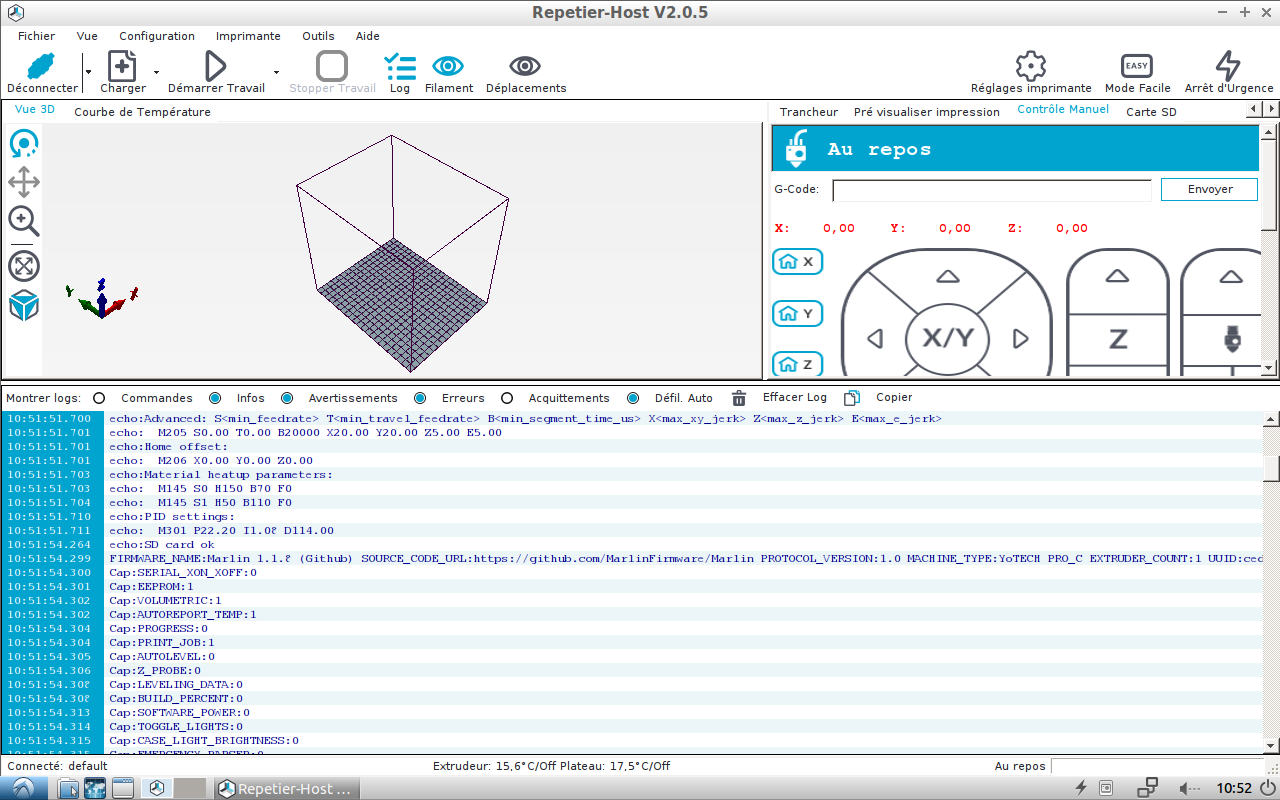Open the file manager from the taskbar

[68, 788]
